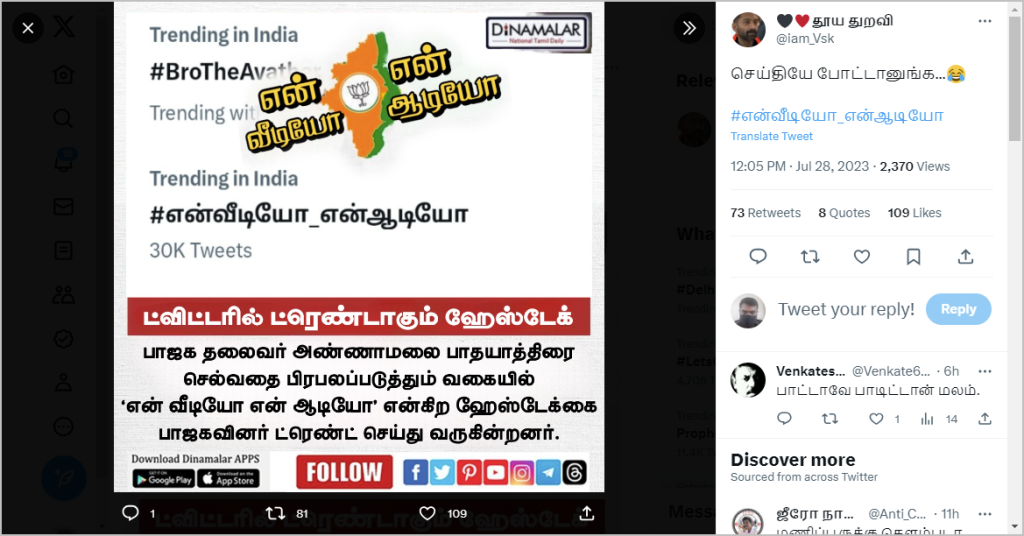Image resolution: width=1024 pixels, height=536 pixels.
Task: Like the tweet with the sidebar heart icon
Action: [861, 257]
